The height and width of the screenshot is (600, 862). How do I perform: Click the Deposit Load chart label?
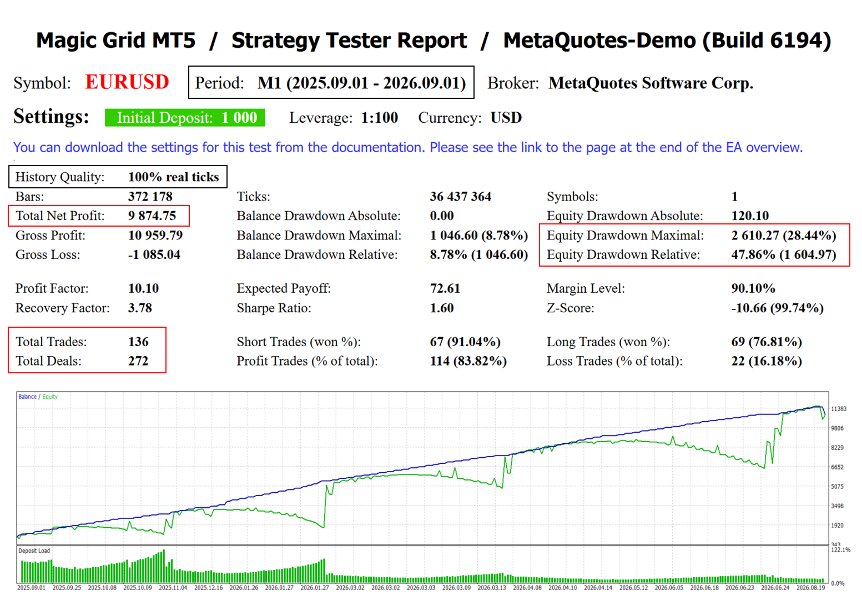34,551
